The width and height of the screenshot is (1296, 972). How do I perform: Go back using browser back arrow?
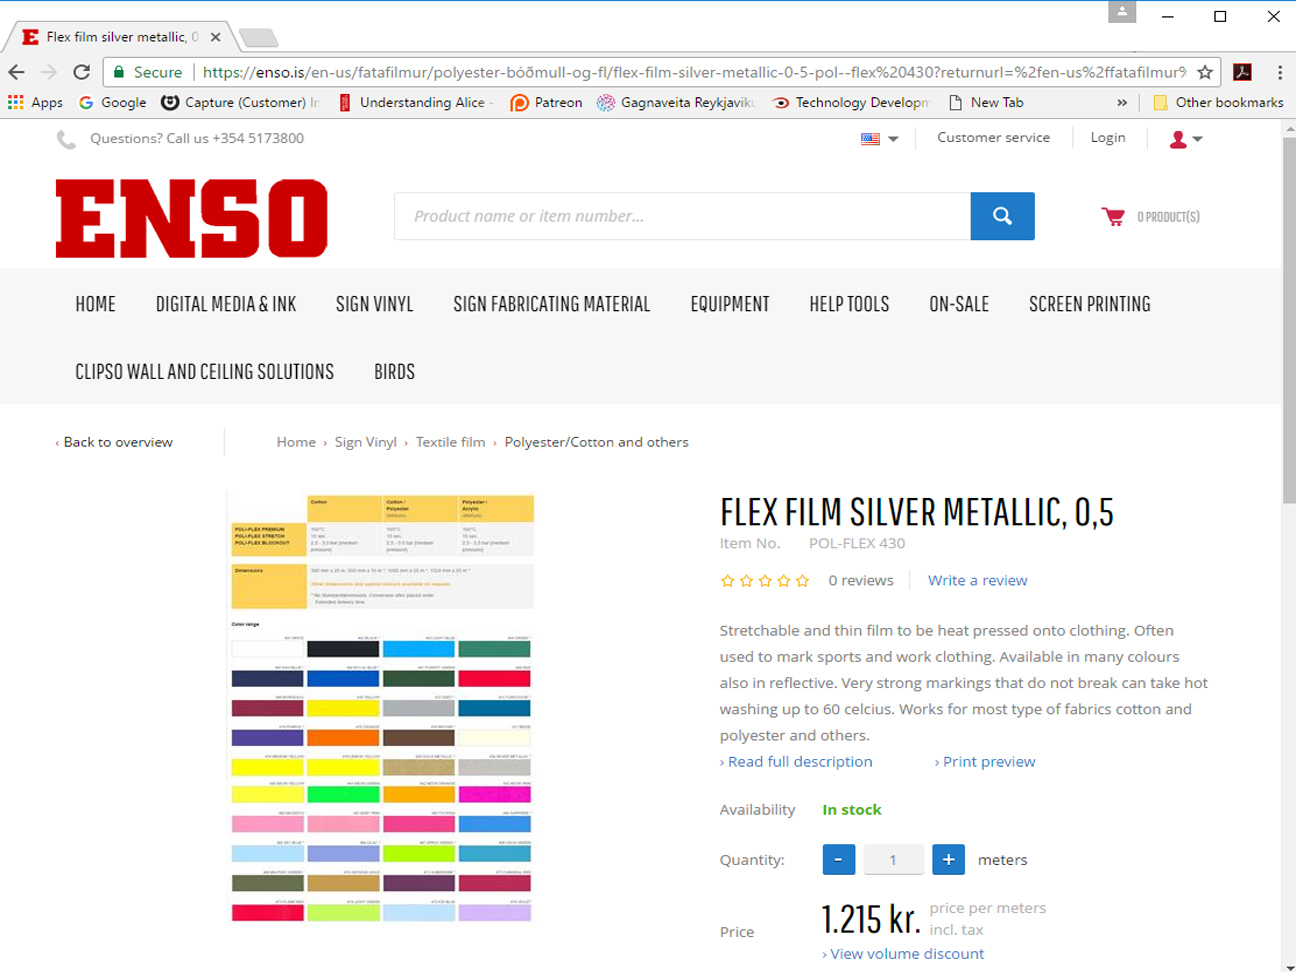(16, 72)
